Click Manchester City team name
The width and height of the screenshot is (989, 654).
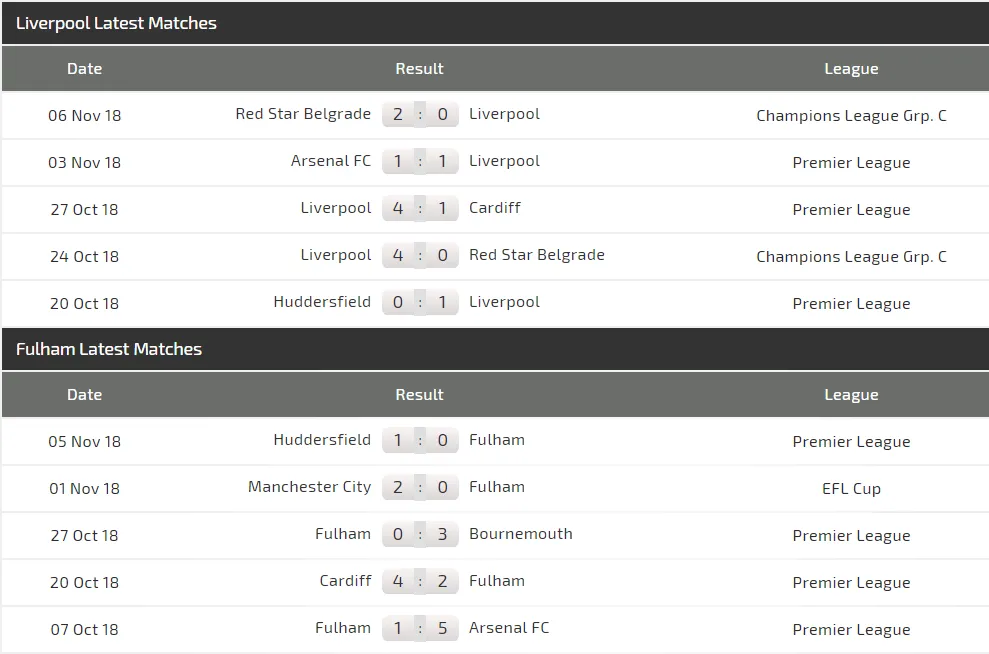point(309,487)
